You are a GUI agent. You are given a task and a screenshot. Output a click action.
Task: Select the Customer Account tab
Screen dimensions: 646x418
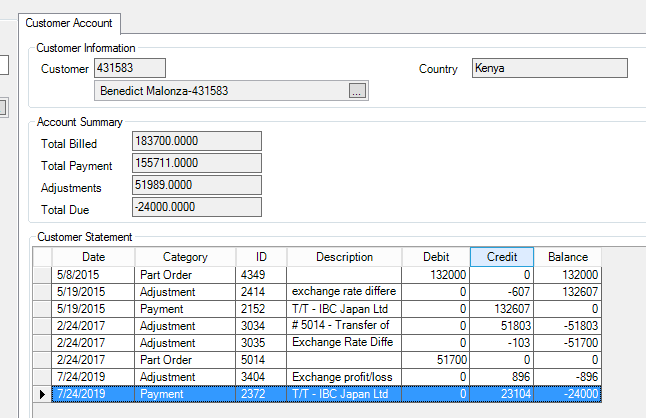(x=69, y=23)
